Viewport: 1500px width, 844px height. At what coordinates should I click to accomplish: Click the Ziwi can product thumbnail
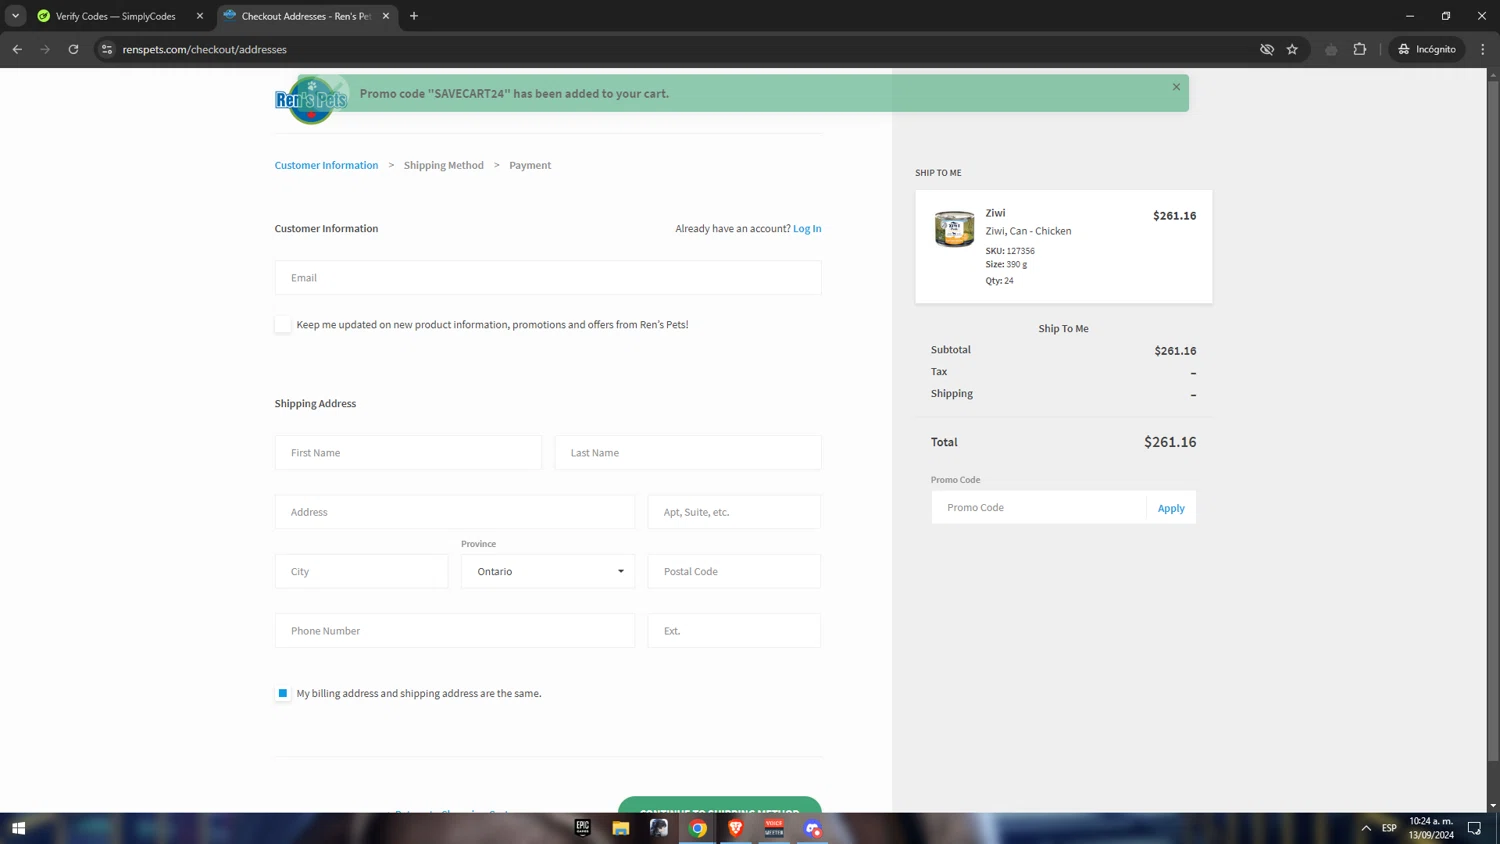coord(954,229)
